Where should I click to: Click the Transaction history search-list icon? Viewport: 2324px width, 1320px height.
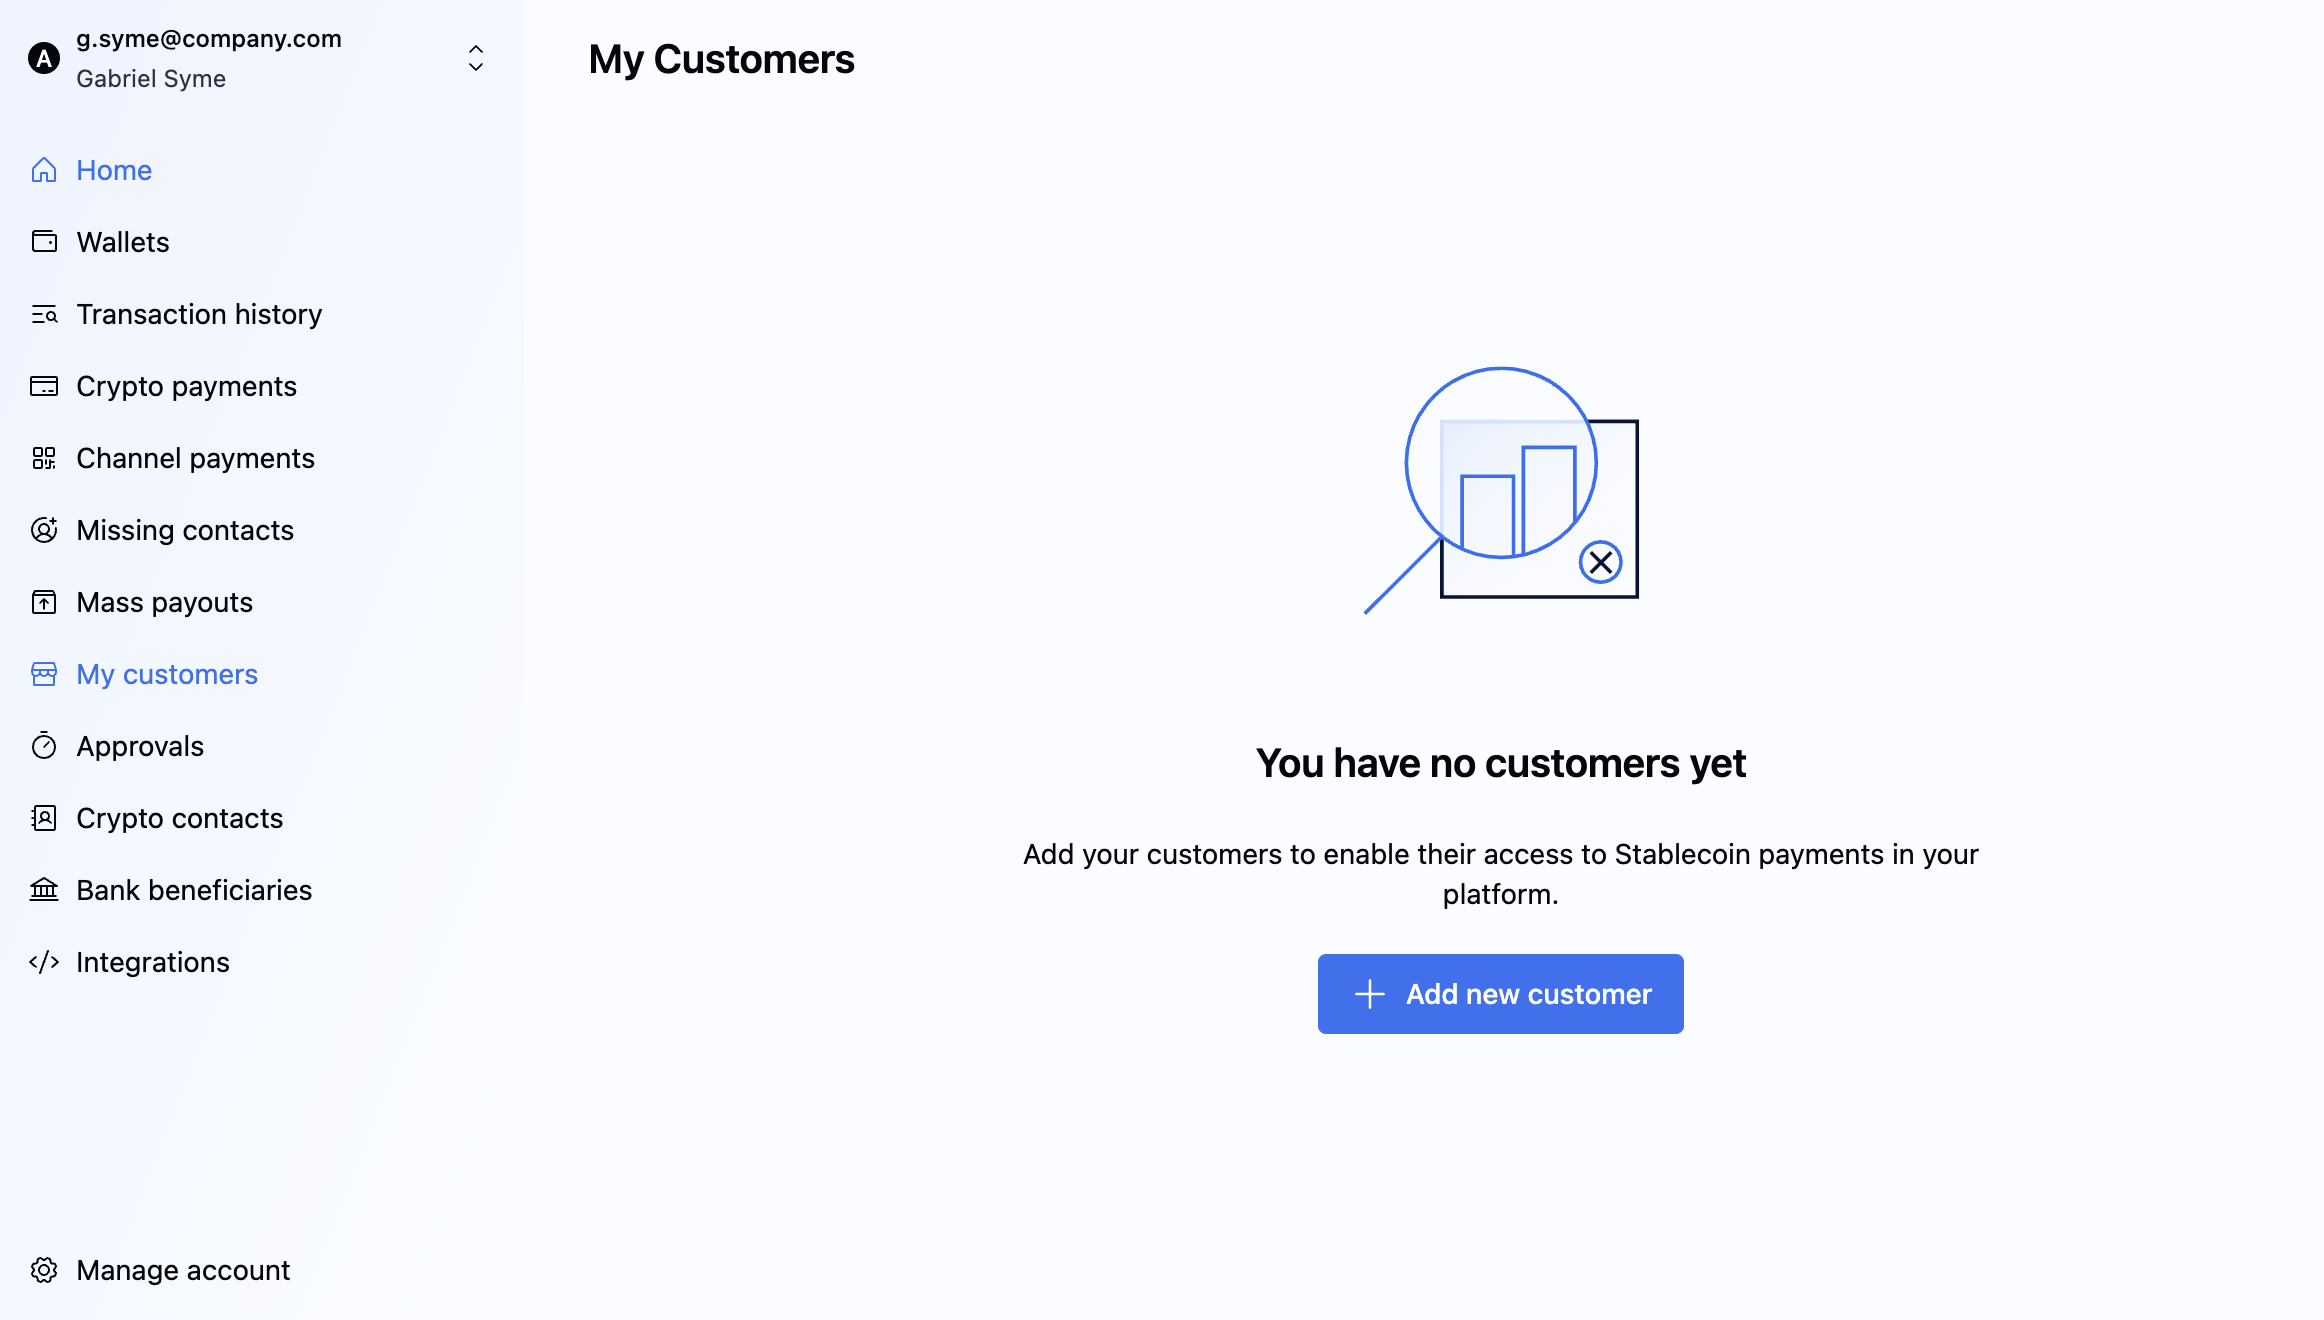44,314
